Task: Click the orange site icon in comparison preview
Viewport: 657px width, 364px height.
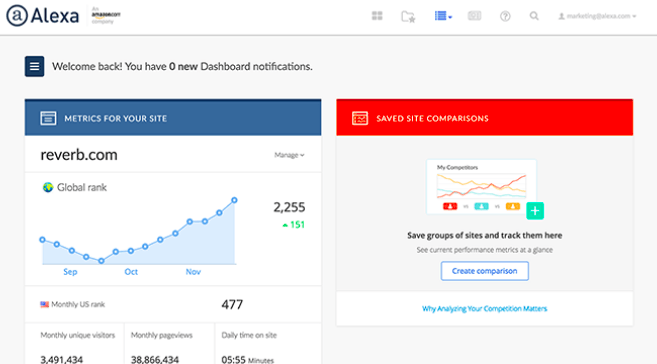Action: click(x=513, y=206)
